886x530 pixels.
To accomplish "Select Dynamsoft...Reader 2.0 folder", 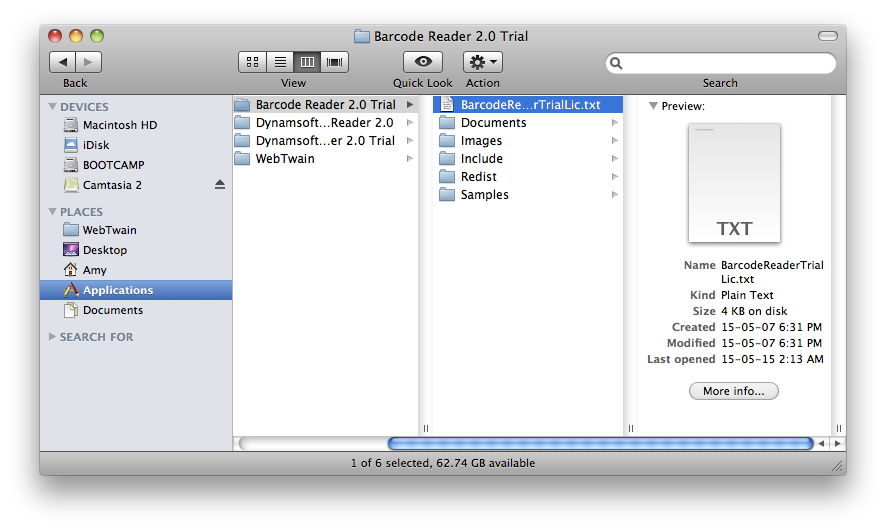I will [x=325, y=123].
